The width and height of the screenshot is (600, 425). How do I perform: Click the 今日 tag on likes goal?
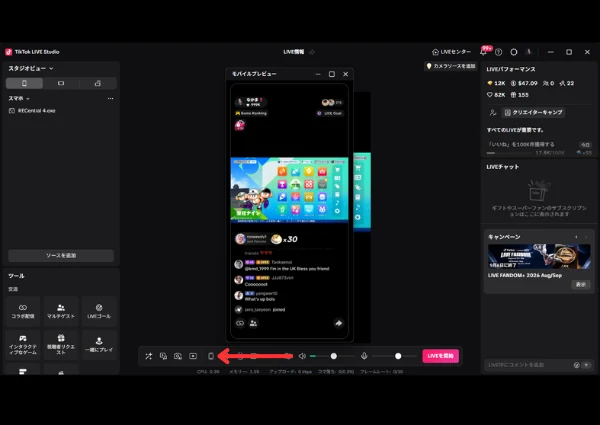(585, 145)
